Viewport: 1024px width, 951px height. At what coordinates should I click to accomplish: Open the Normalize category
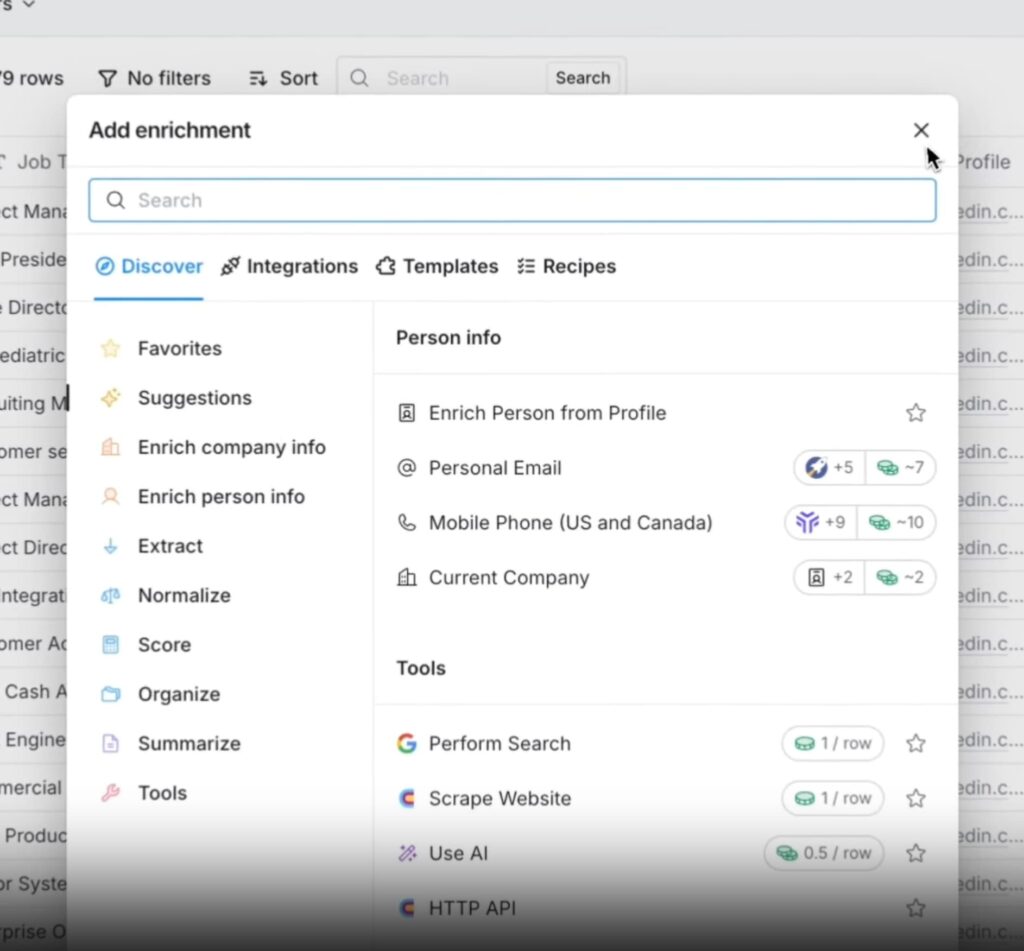183,595
